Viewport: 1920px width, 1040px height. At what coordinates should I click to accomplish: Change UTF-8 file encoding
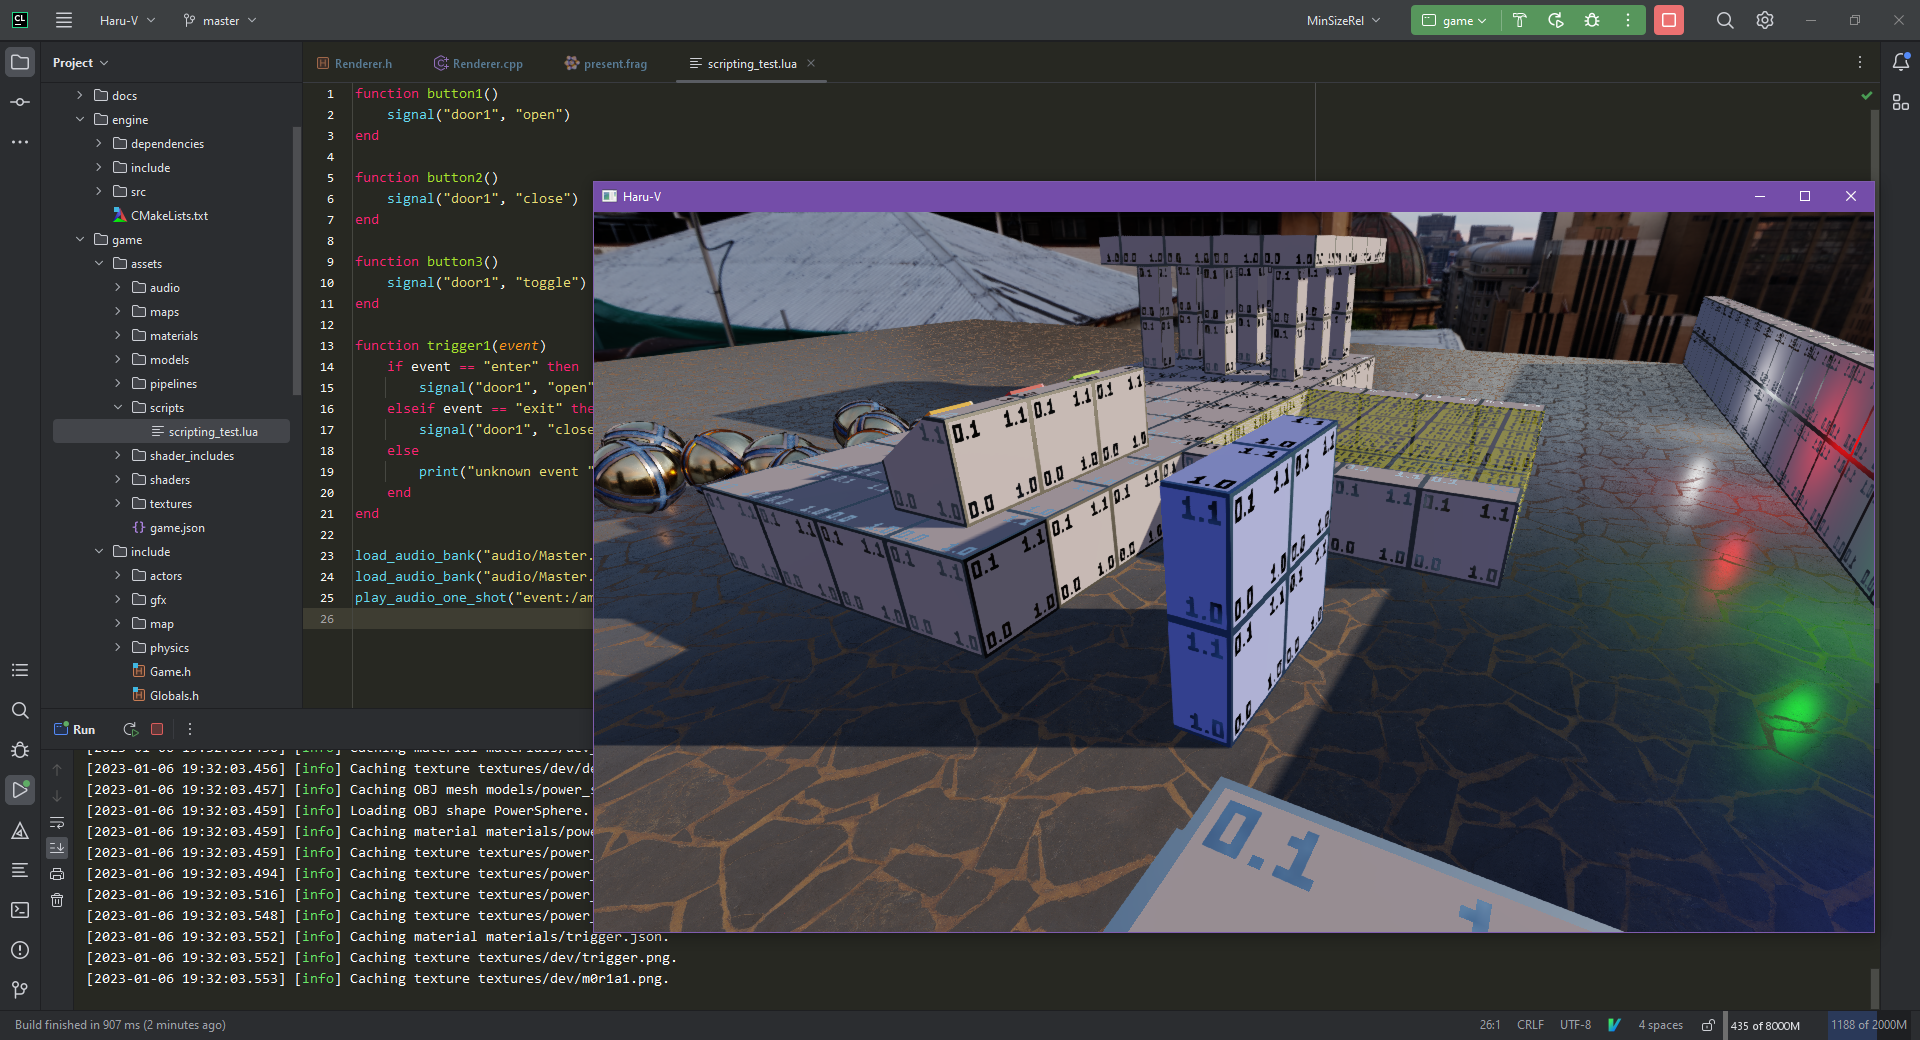point(1575,1025)
